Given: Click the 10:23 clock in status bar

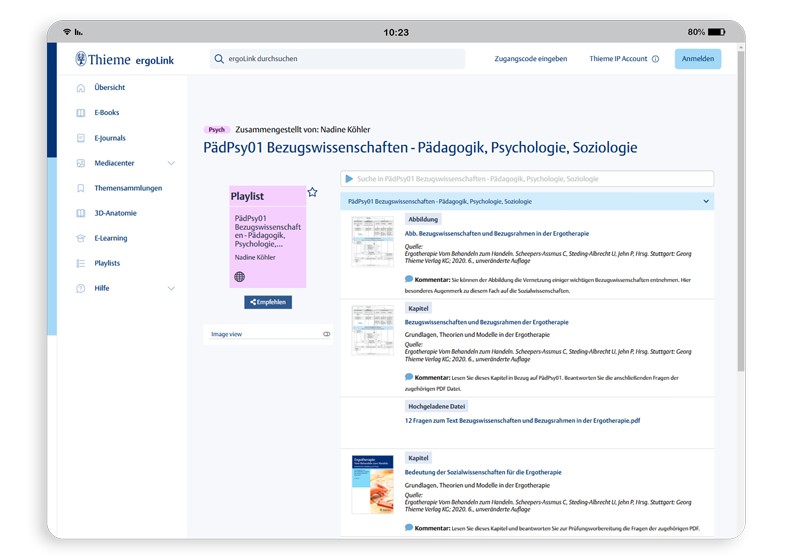Looking at the screenshot, I should click(396, 32).
